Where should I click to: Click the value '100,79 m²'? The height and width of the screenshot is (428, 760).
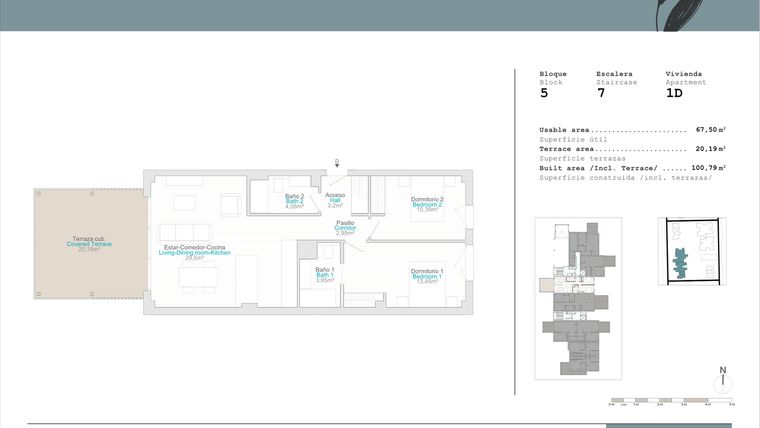709,168
